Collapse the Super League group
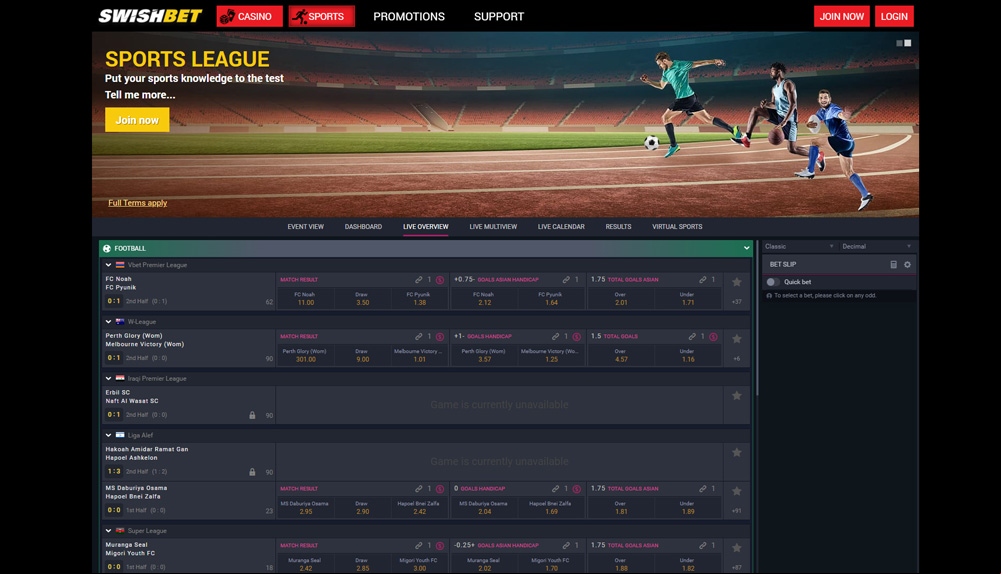Image resolution: width=1001 pixels, height=574 pixels. 109,531
